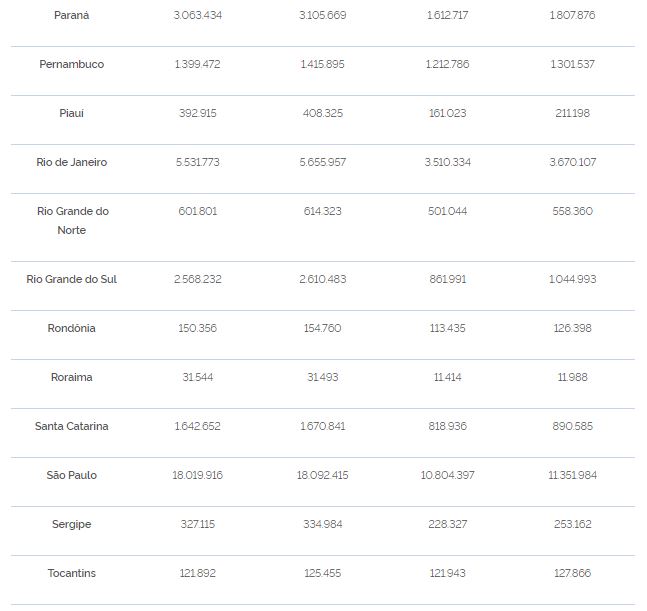Select the value 5.655.957 in Rio de Janeiro row
Image resolution: width=647 pixels, height=611 pixels.
point(323,162)
